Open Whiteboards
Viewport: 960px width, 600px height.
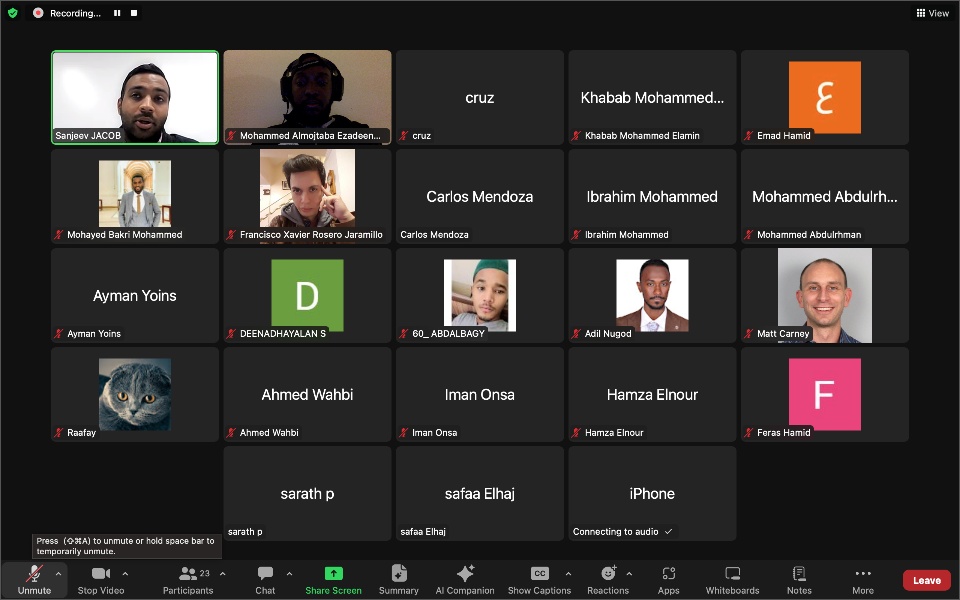click(x=732, y=579)
